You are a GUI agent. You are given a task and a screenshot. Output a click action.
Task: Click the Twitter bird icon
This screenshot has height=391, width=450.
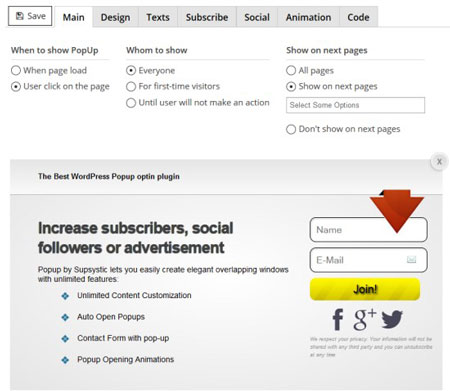click(392, 319)
